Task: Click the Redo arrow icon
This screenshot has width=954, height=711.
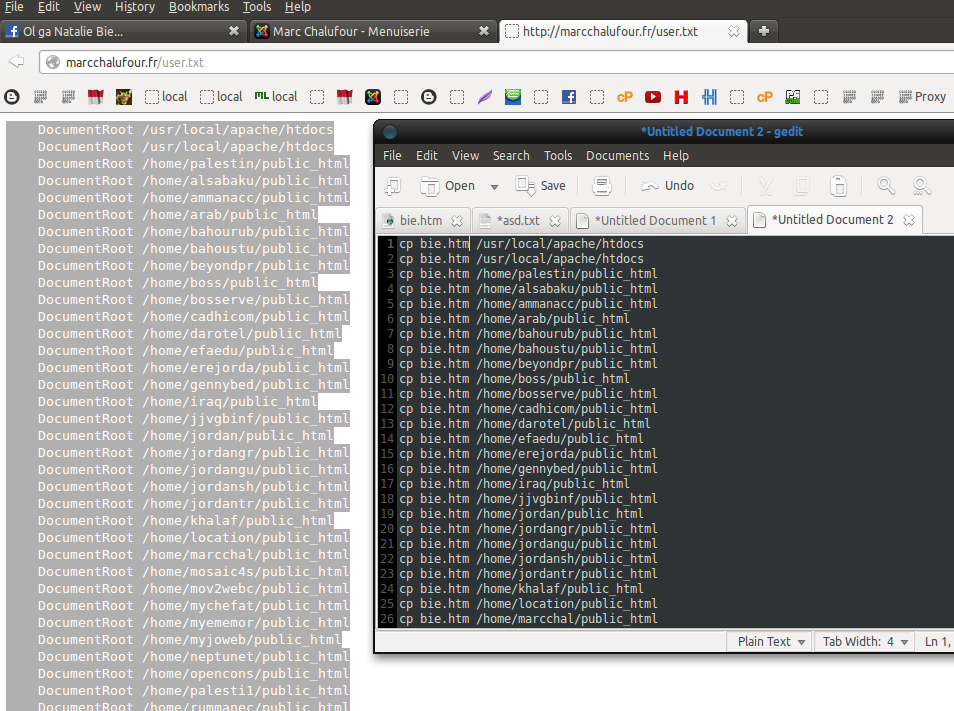Action: [719, 186]
